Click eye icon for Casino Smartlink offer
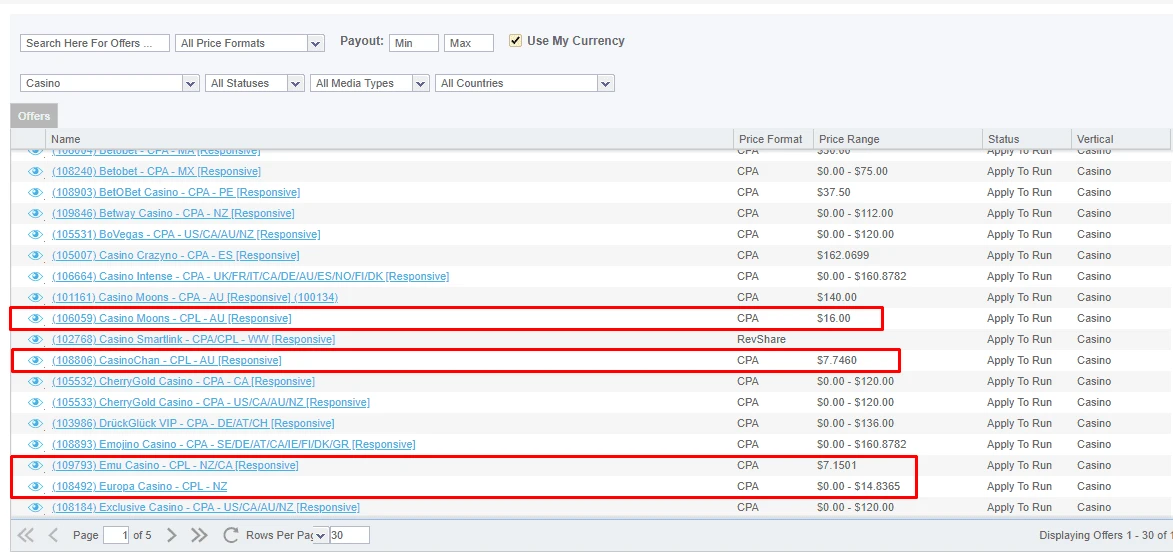The height and width of the screenshot is (552, 1173). pos(35,339)
